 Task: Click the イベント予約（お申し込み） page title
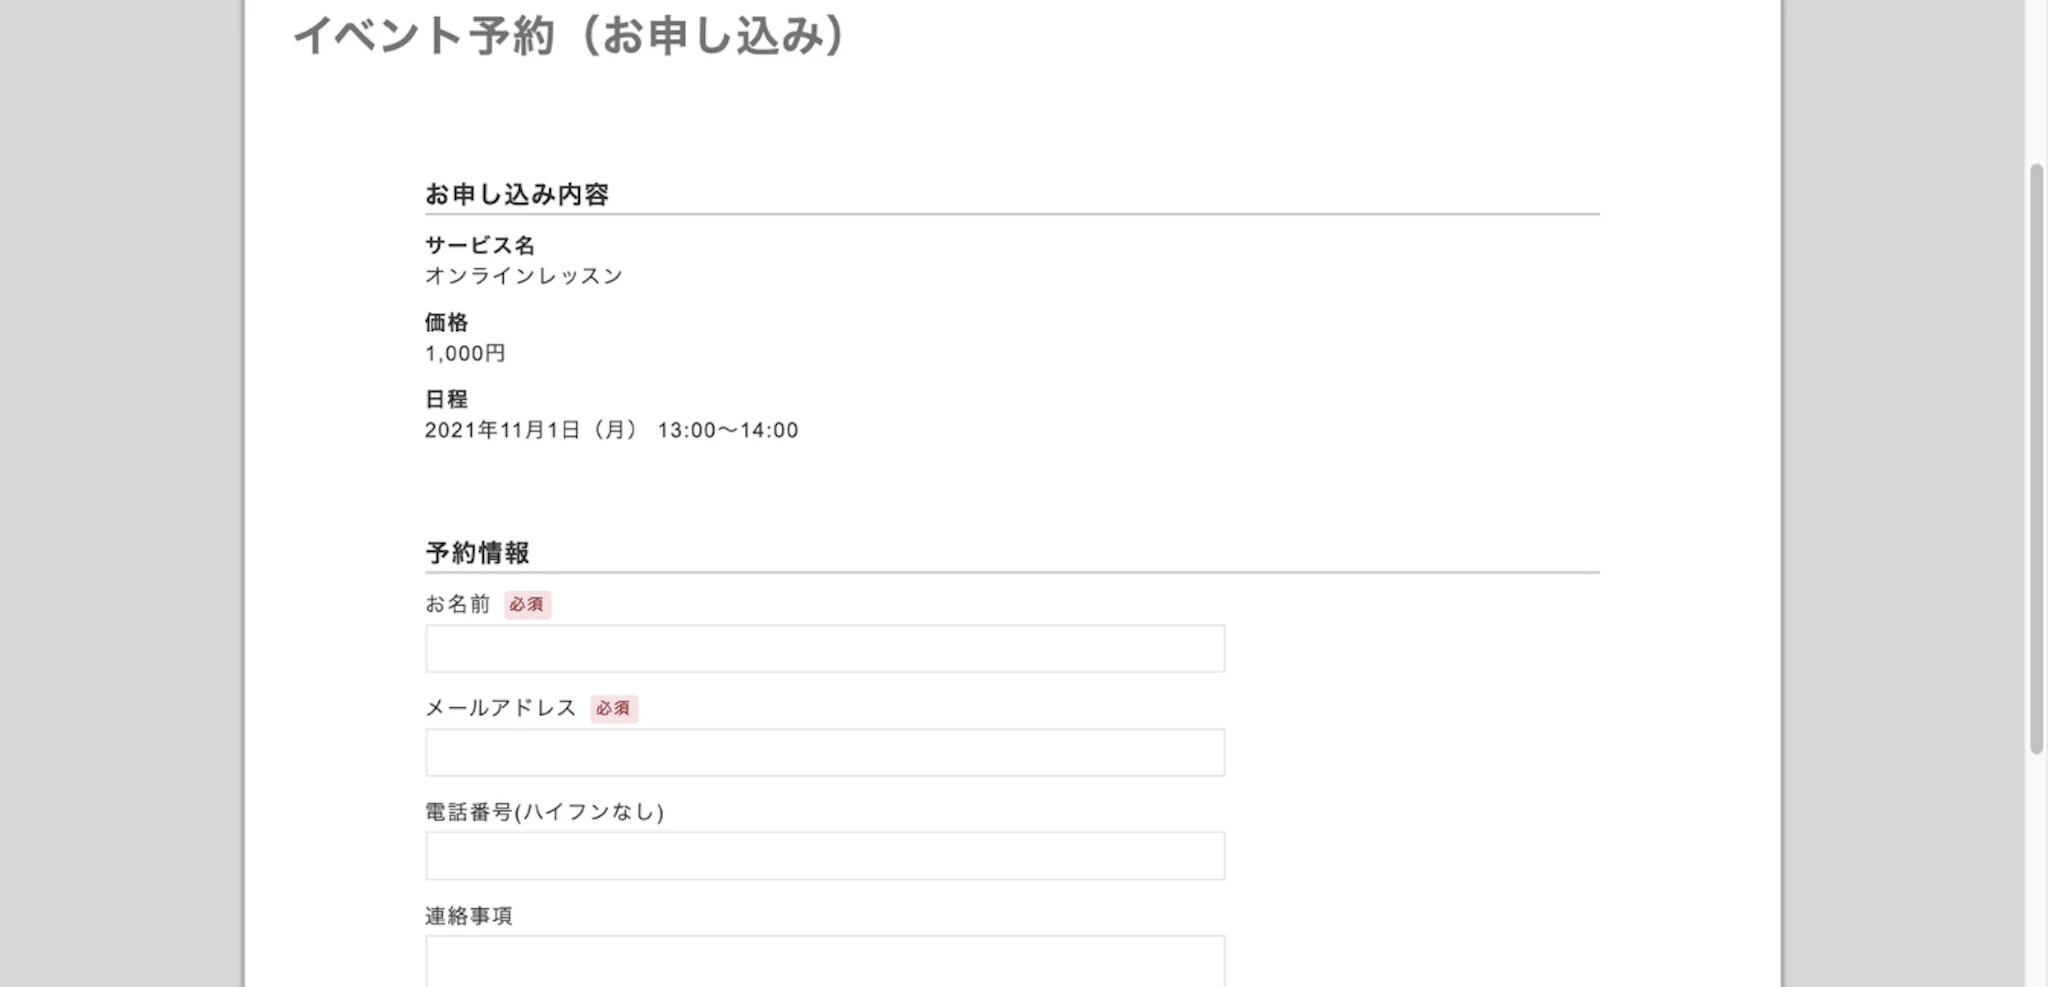pos(570,36)
